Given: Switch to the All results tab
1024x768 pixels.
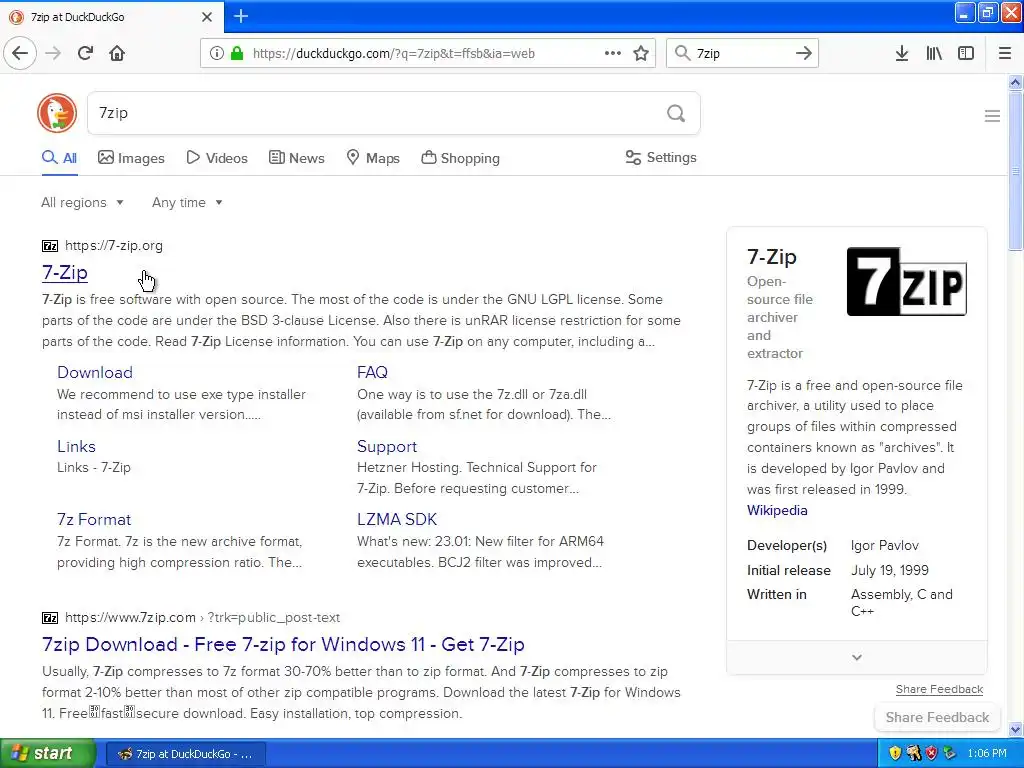Looking at the screenshot, I should tap(59, 158).
